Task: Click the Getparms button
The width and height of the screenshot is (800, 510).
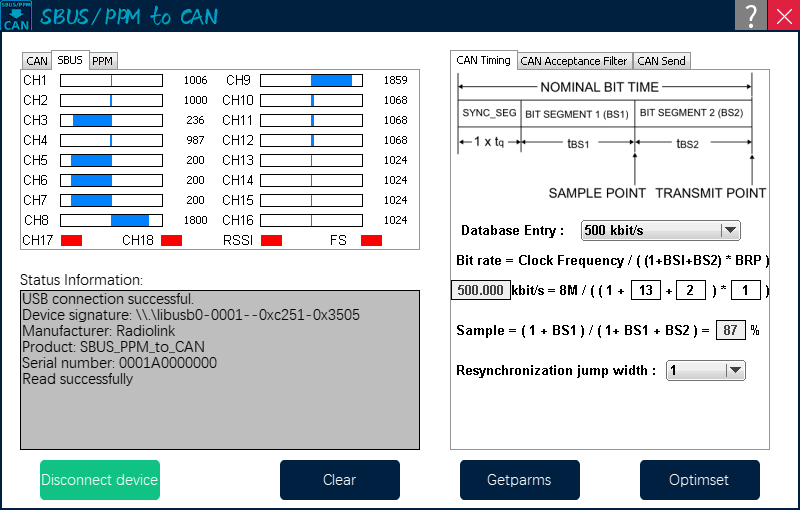Action: 520,480
